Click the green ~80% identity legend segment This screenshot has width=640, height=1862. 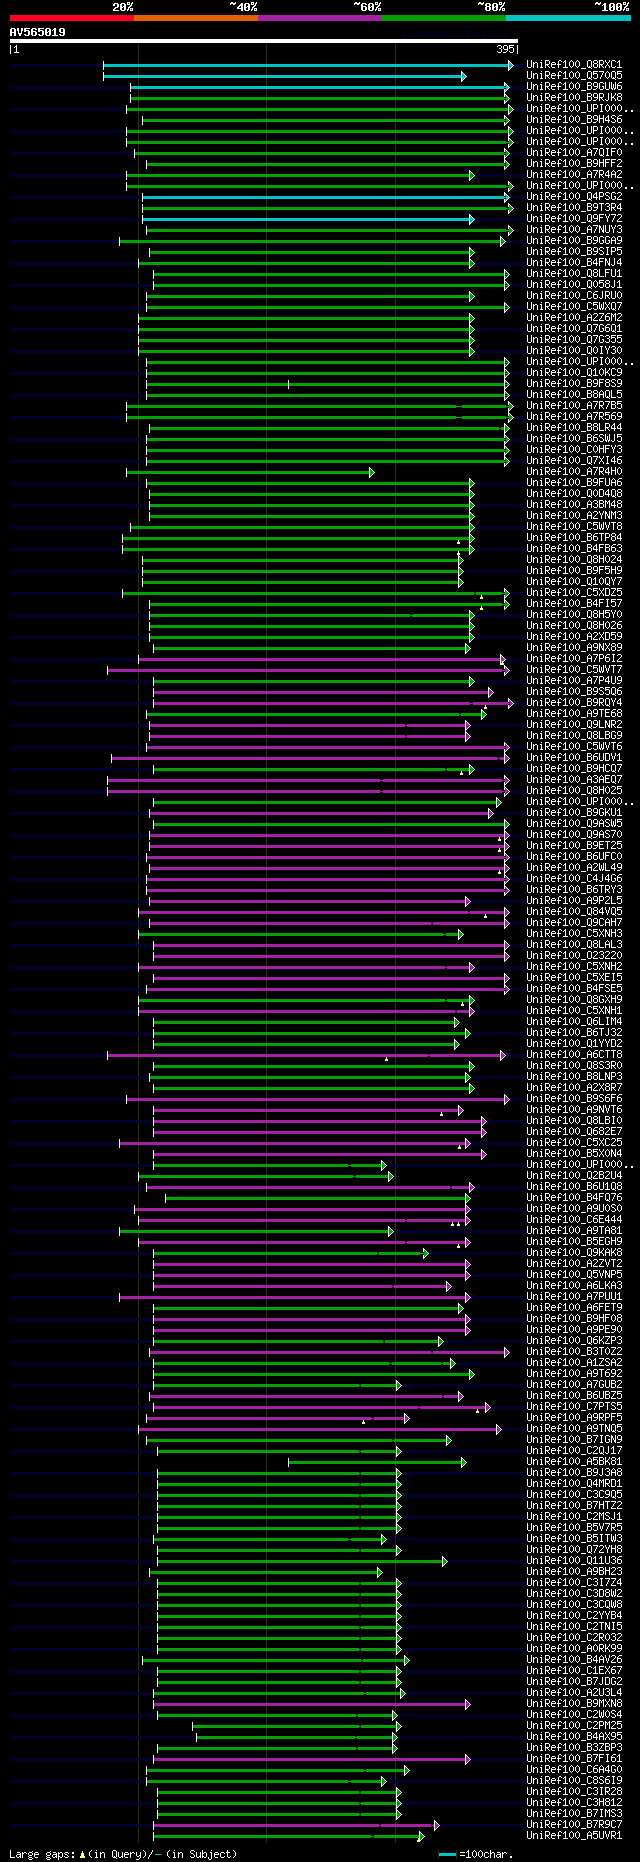click(x=444, y=18)
